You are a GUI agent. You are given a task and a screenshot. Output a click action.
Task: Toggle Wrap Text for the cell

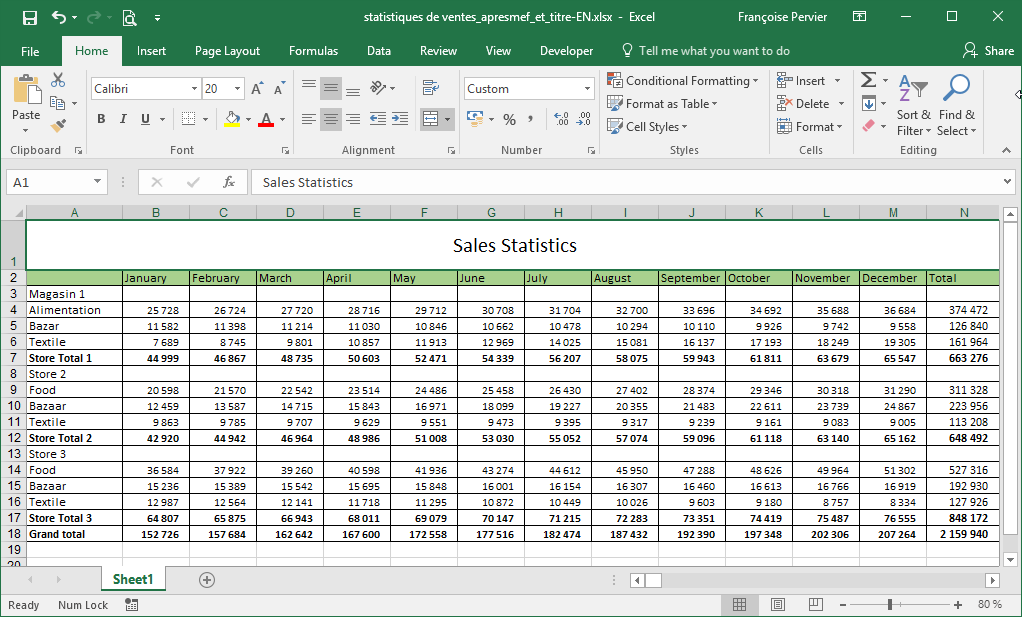[431, 87]
